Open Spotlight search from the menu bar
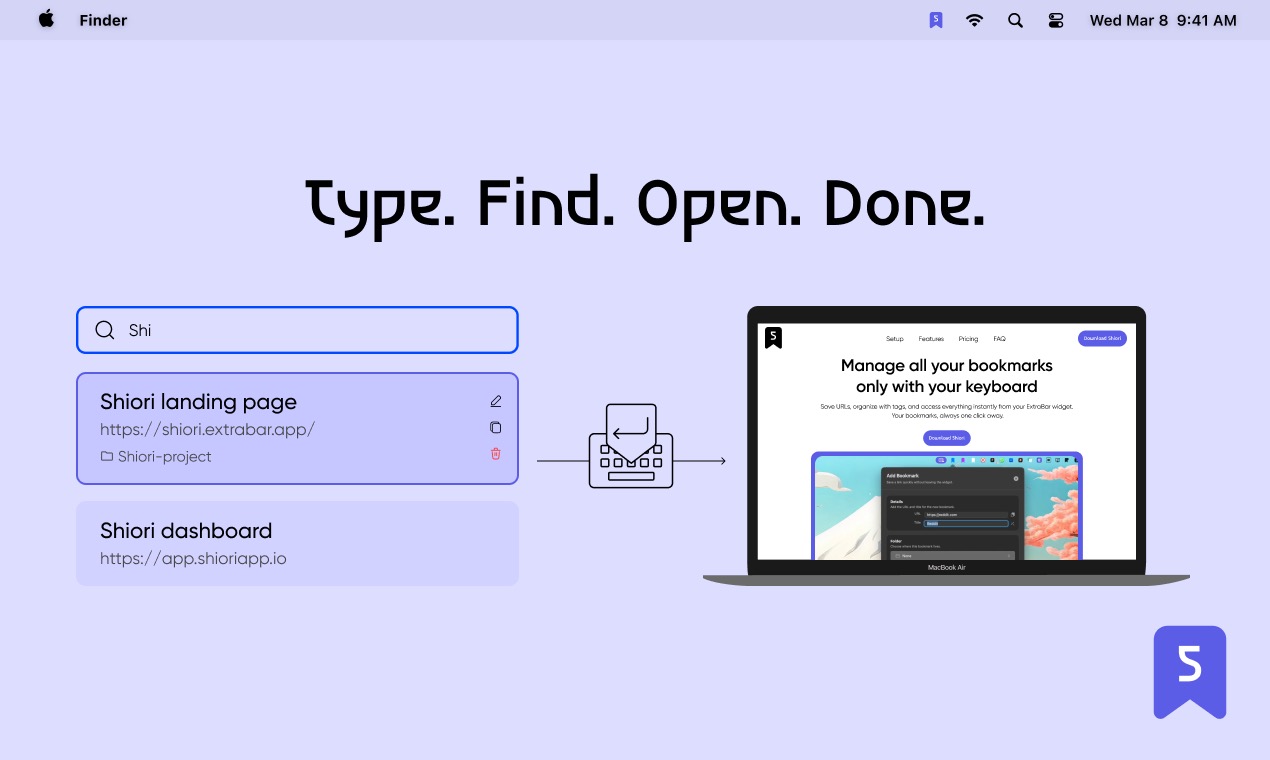This screenshot has height=760, width=1270. click(1015, 20)
